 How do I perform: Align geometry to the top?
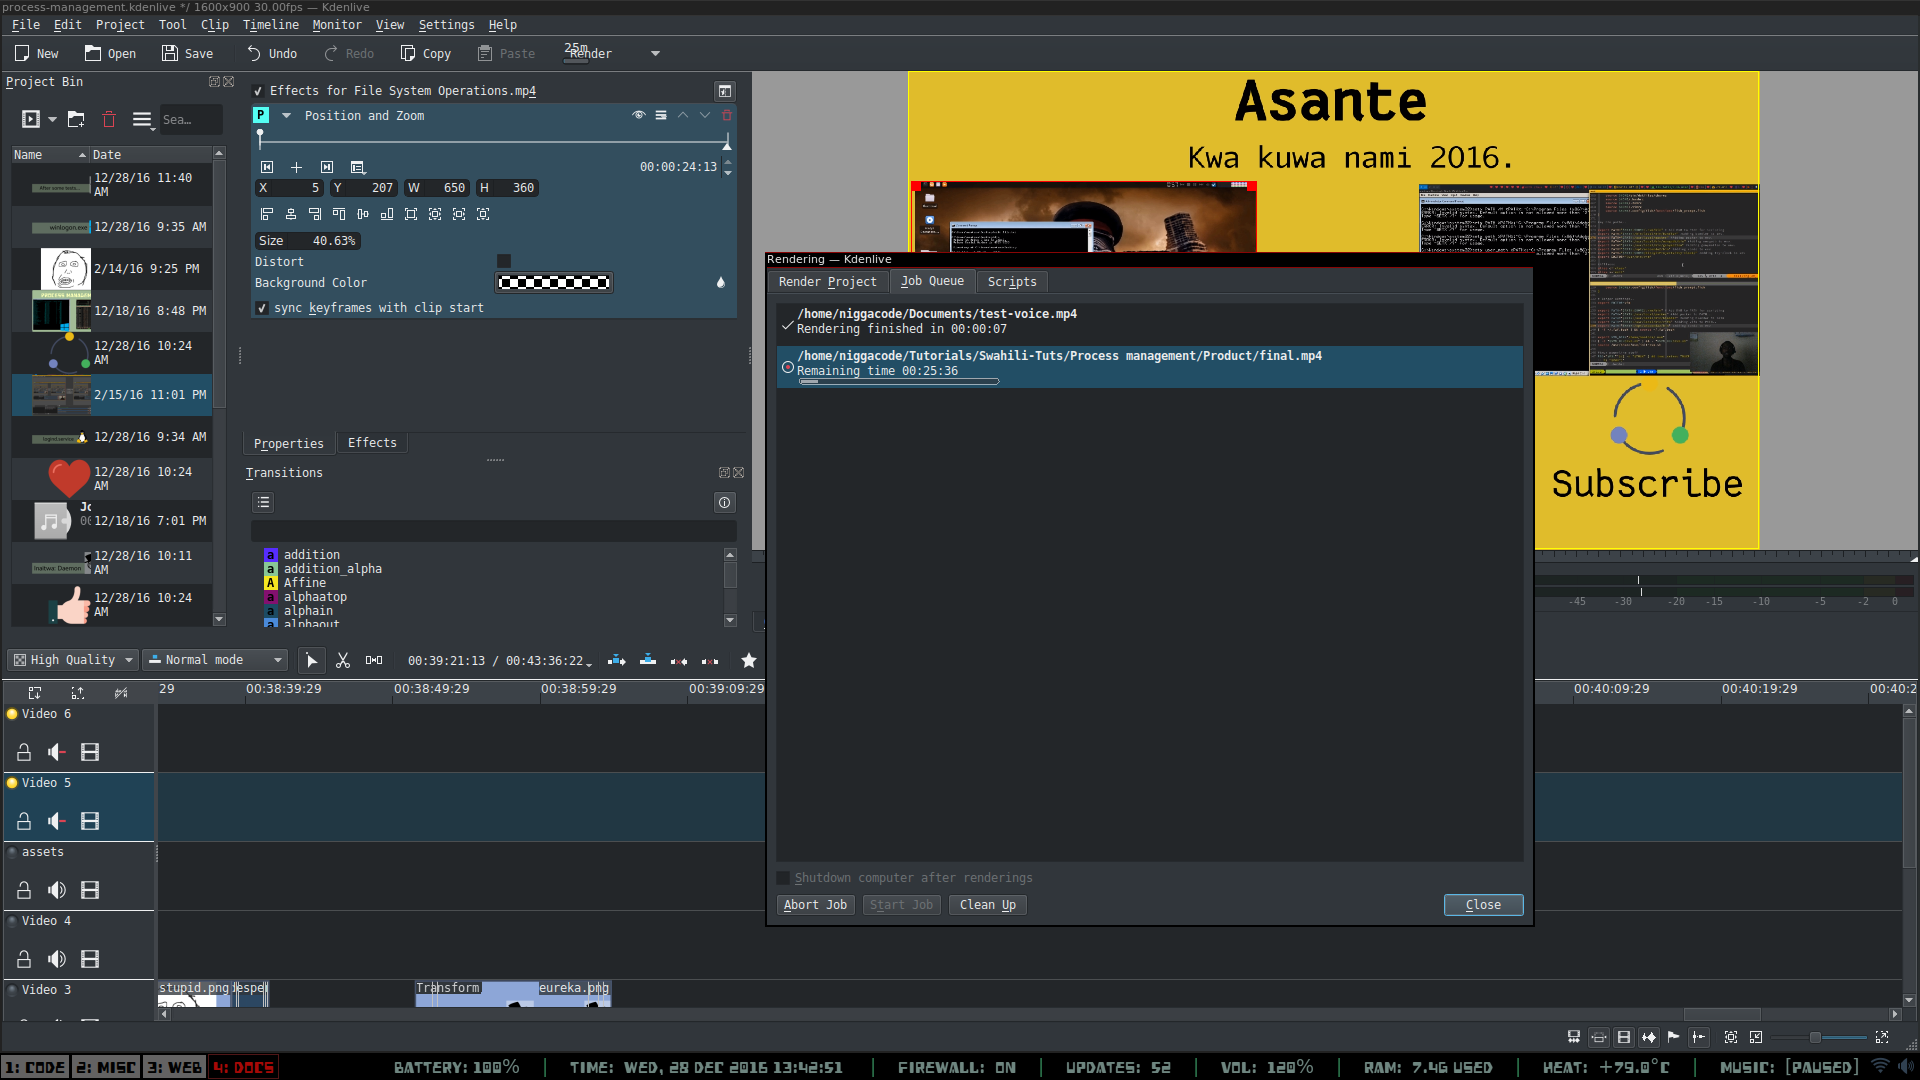coord(339,214)
